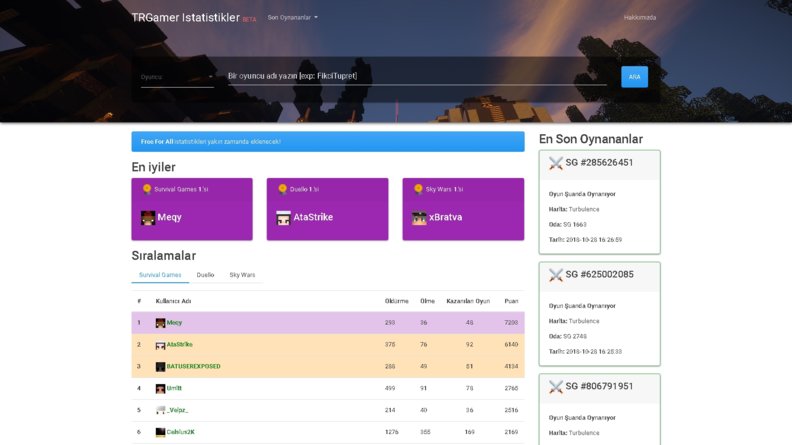
Task: Switch to the Sky Wars ranking tab
Action: [x=242, y=275]
